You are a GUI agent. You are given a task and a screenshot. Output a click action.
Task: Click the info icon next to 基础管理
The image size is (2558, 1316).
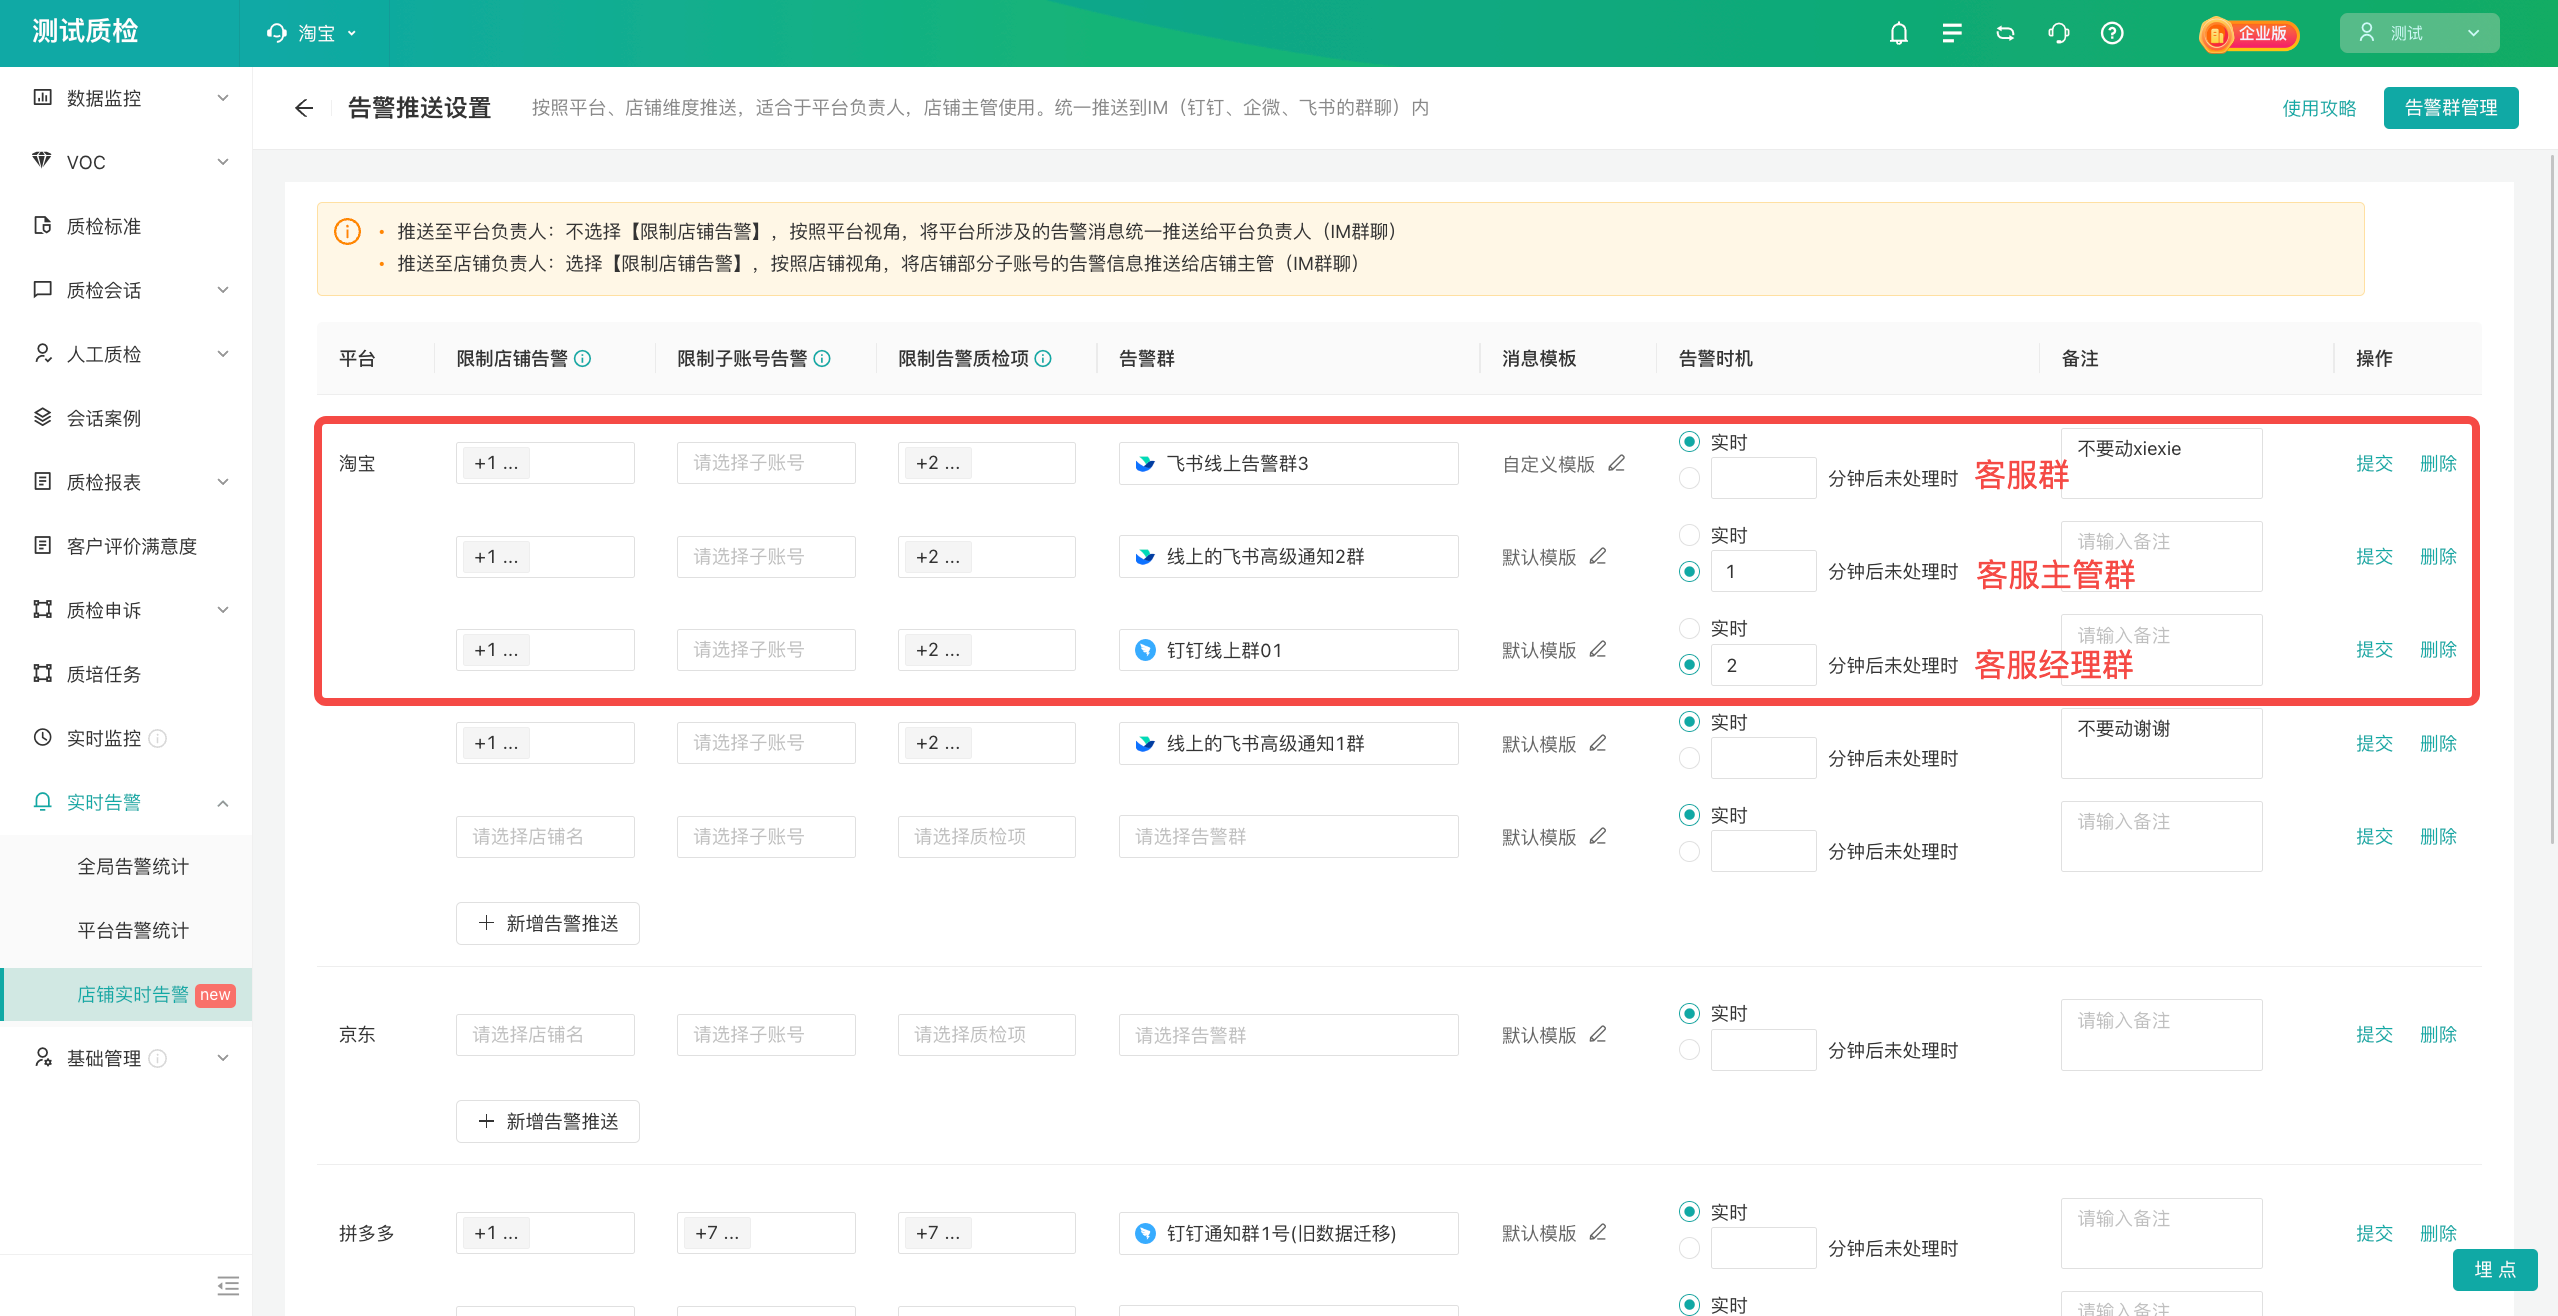coord(158,1058)
